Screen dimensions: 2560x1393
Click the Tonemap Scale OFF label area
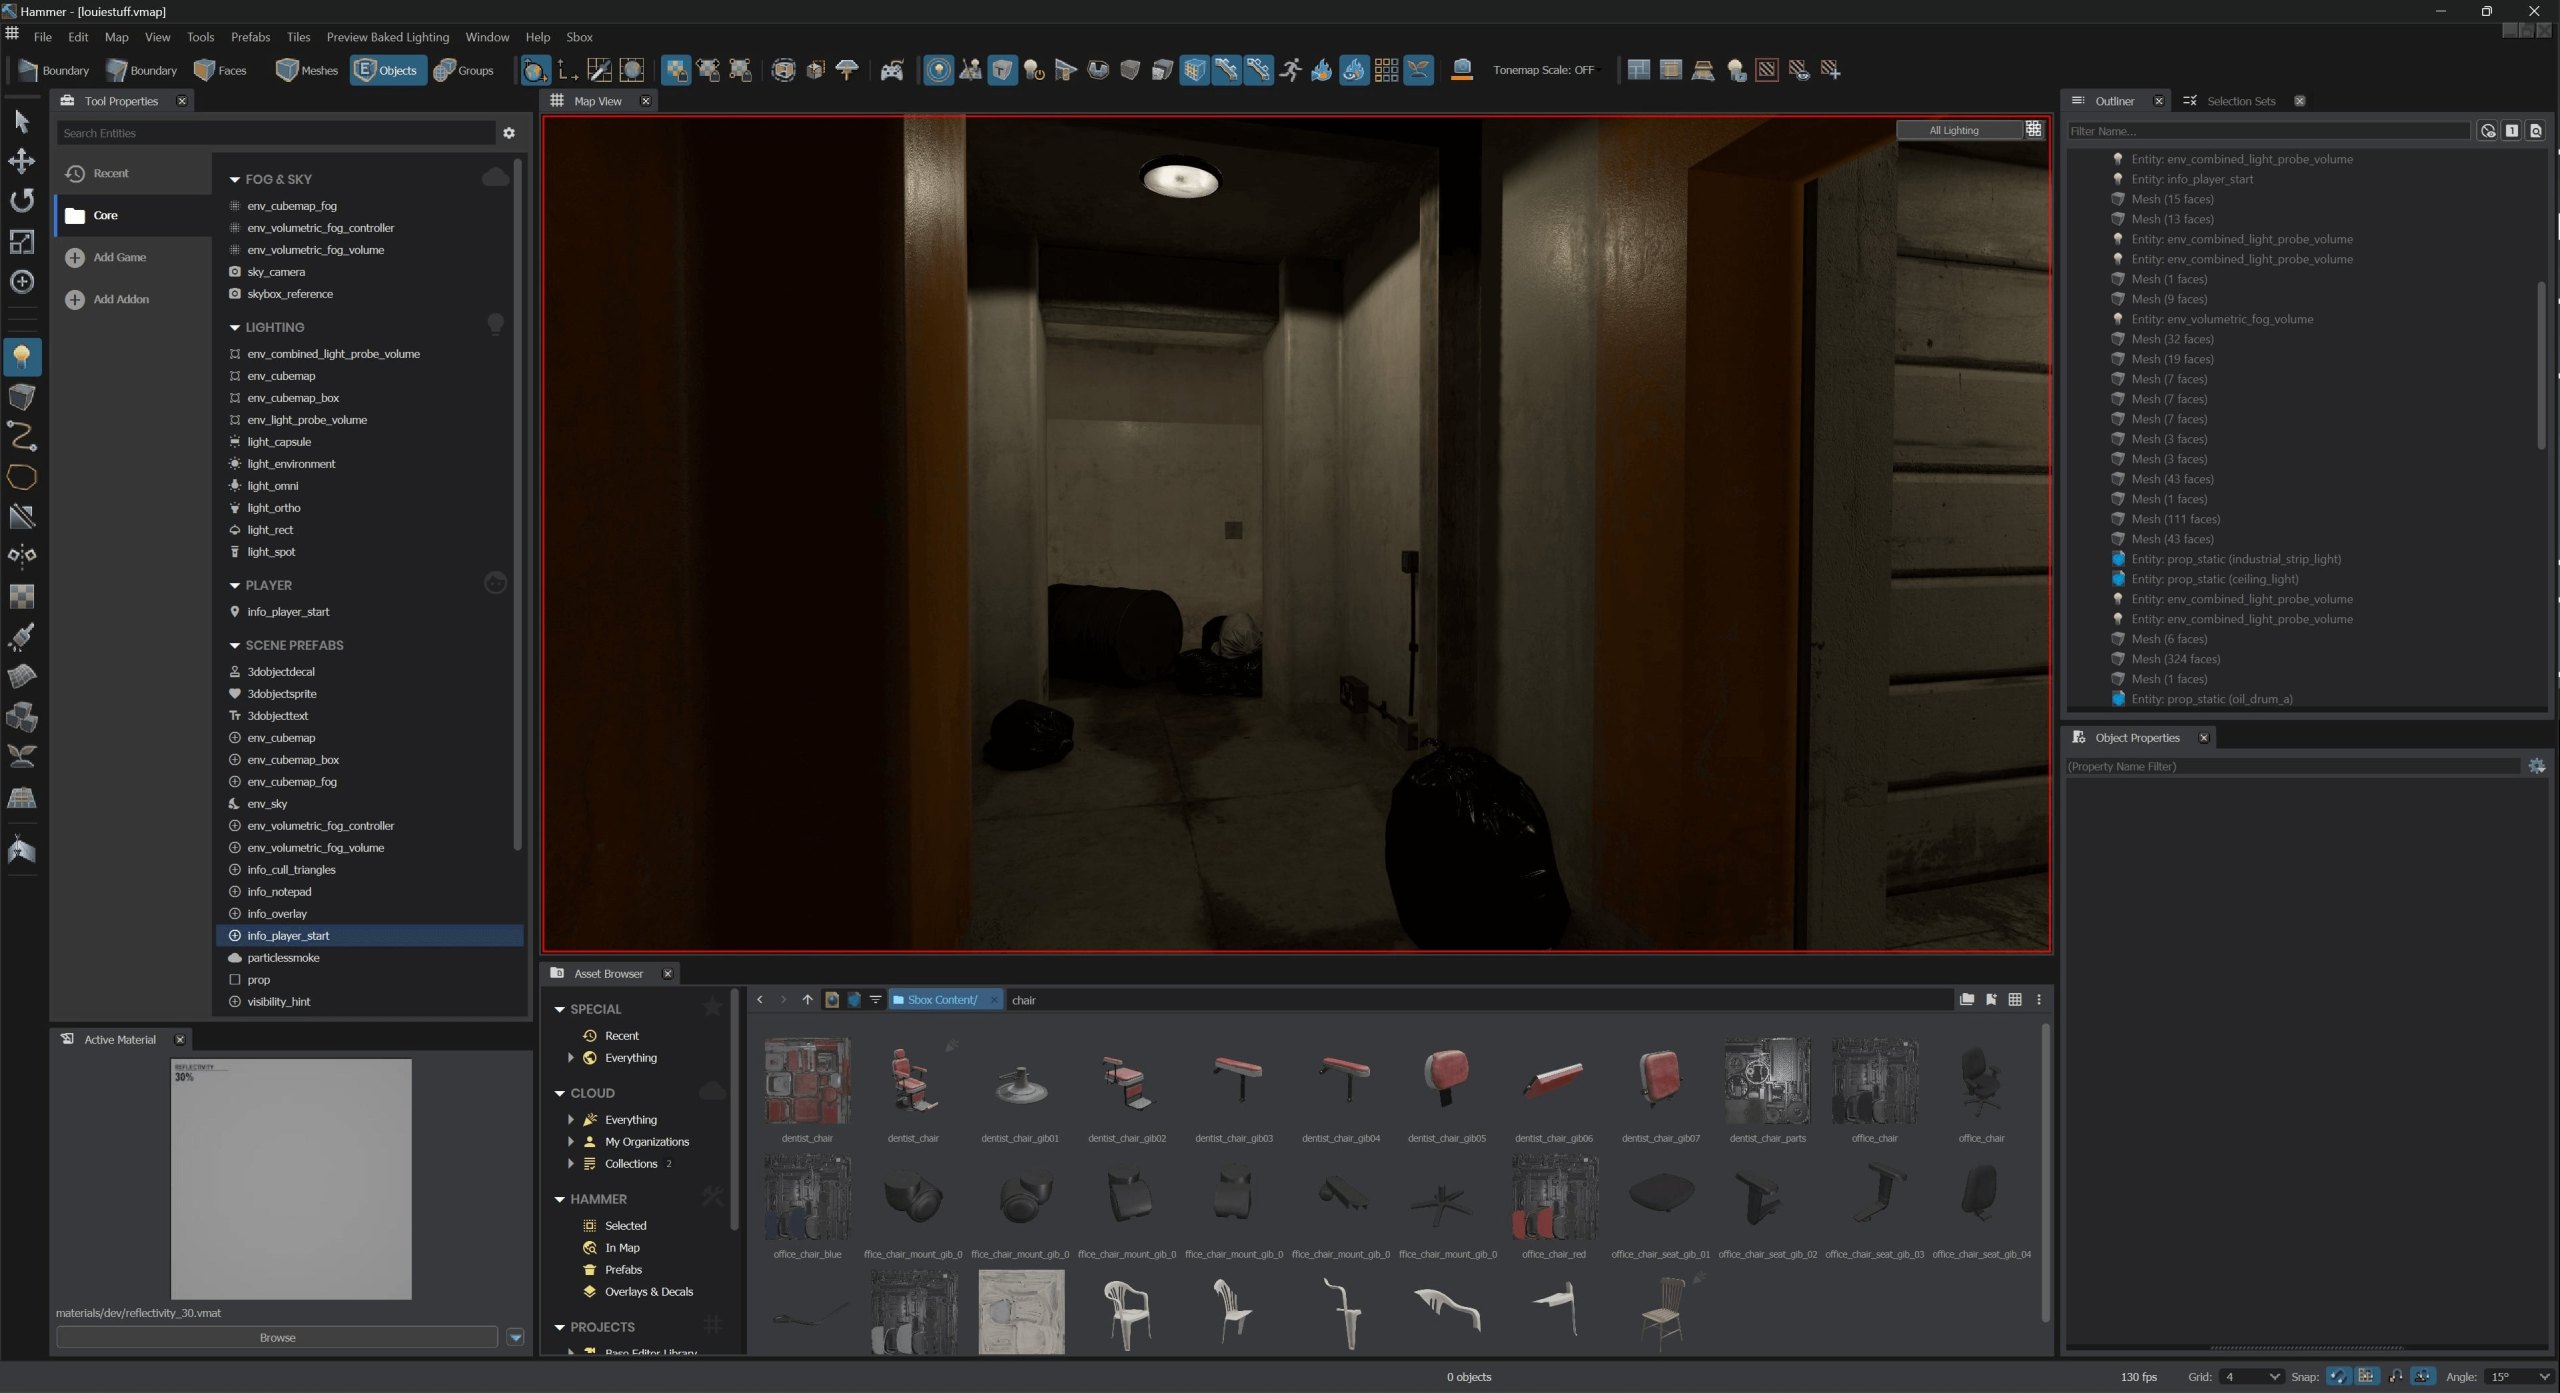pyautogui.click(x=1541, y=69)
